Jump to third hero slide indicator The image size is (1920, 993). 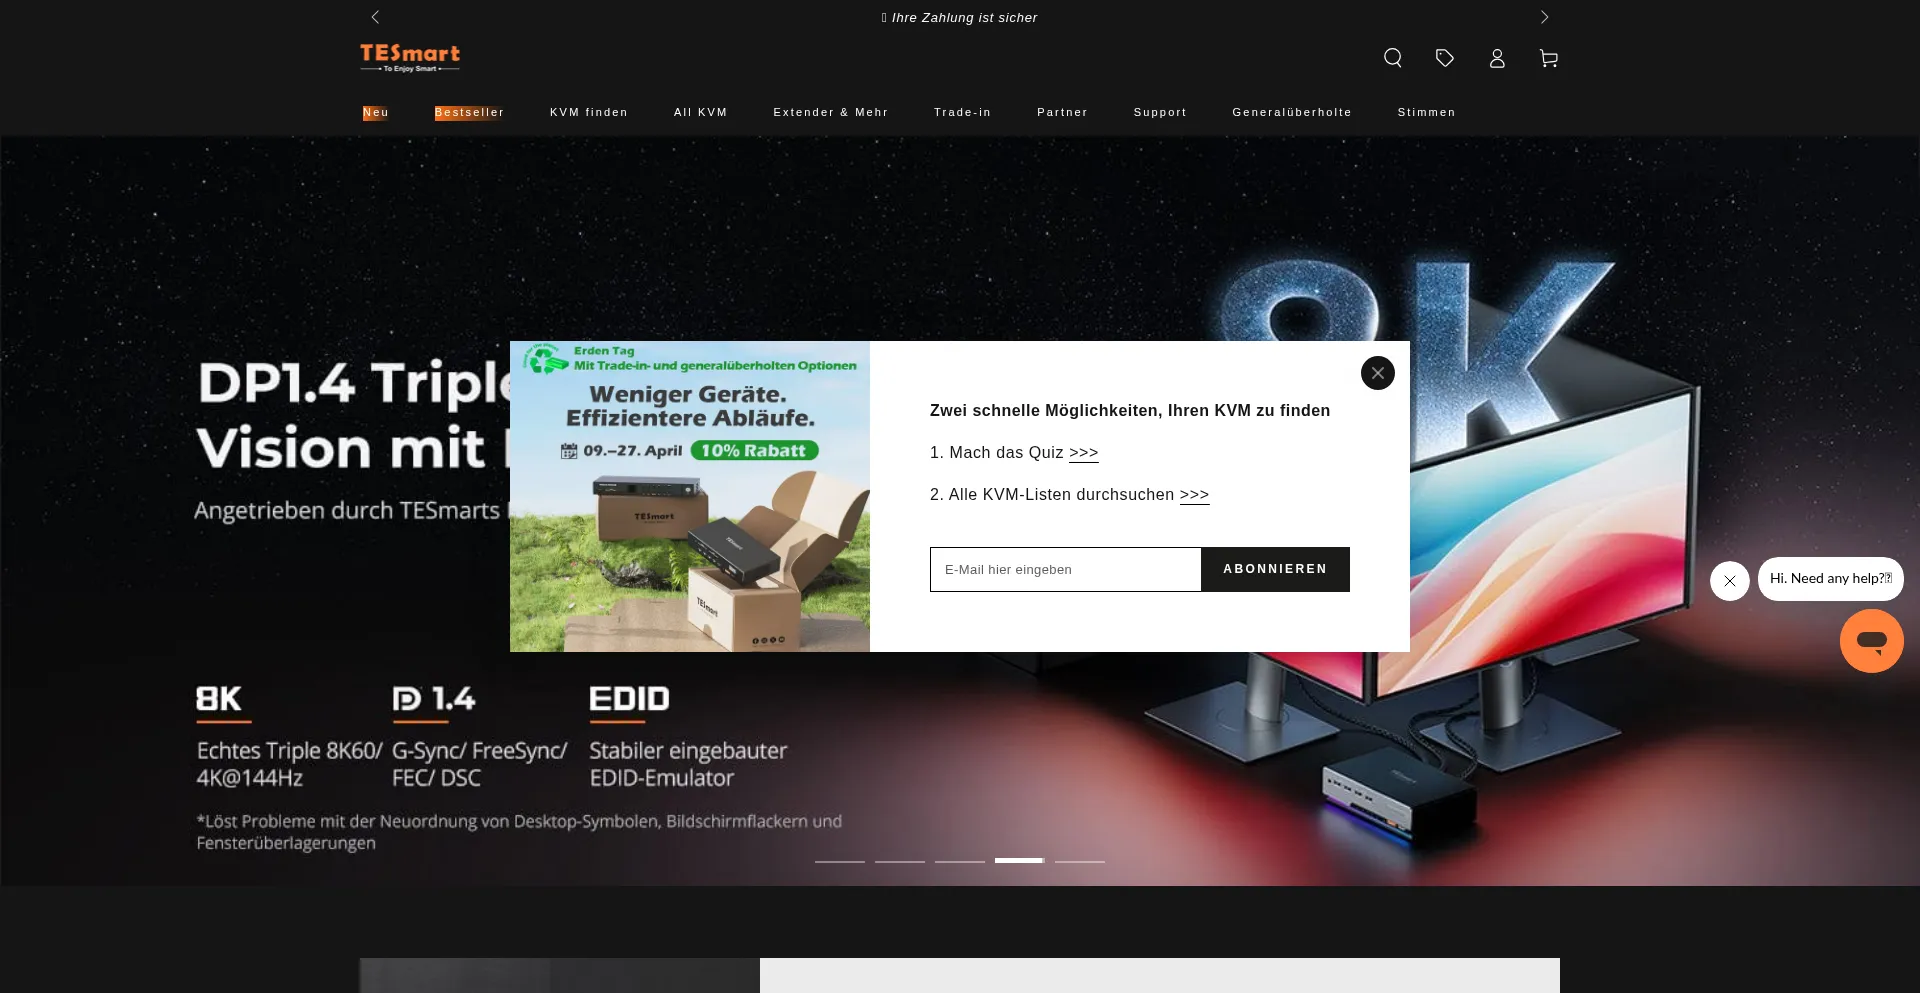point(960,861)
